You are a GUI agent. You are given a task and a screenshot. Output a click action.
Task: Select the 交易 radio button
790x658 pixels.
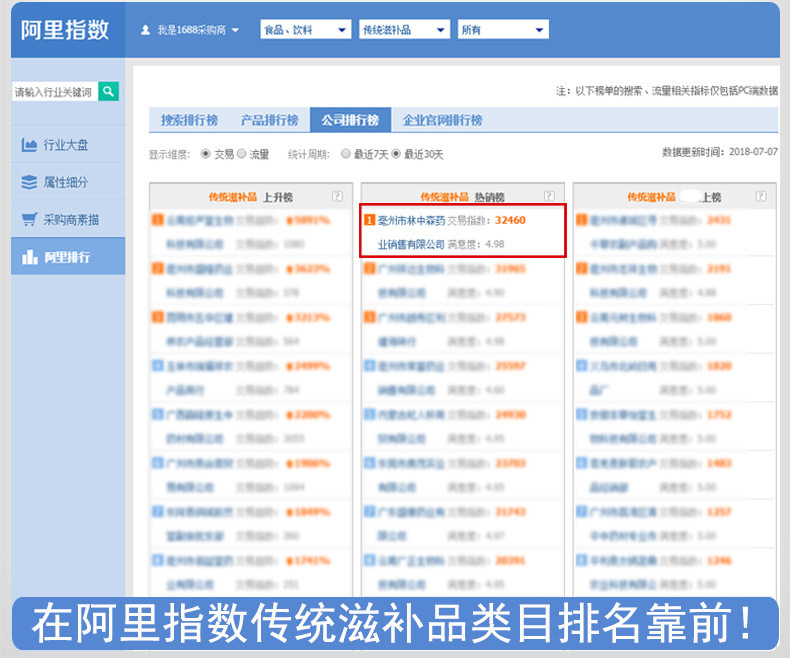206,154
